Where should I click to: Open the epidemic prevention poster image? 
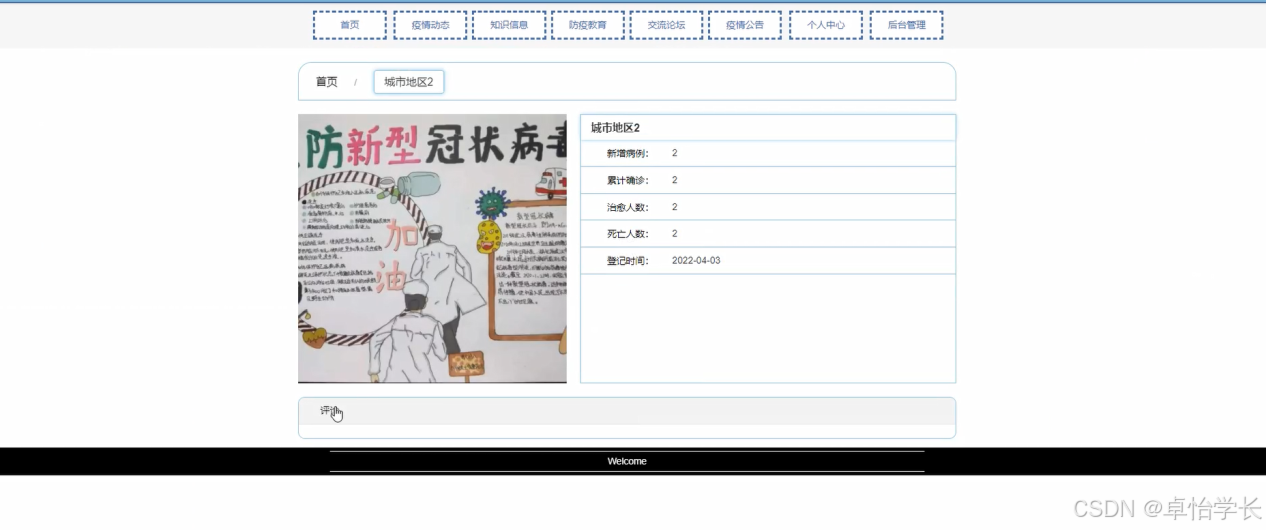(x=432, y=248)
